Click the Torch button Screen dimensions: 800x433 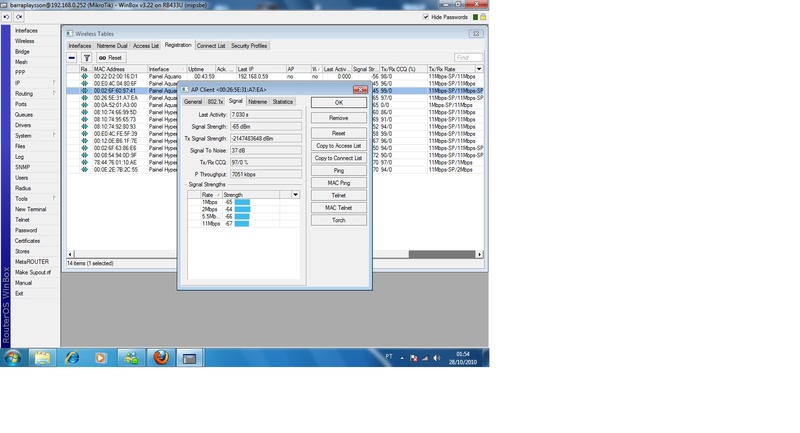coord(339,220)
